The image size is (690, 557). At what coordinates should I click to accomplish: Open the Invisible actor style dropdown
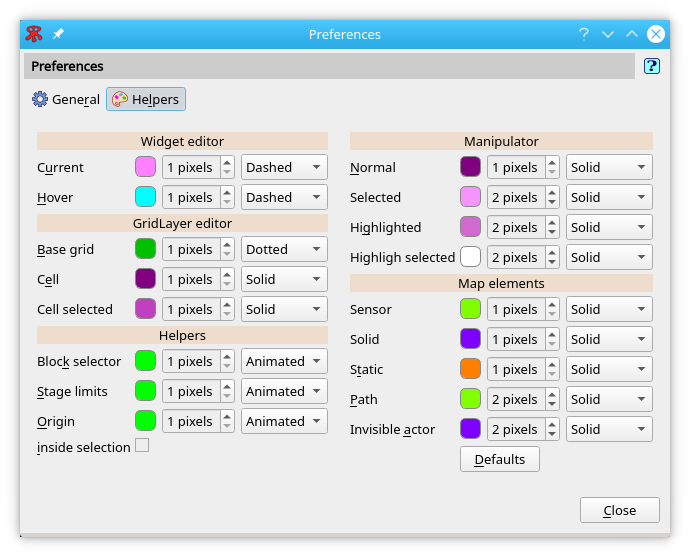click(609, 429)
